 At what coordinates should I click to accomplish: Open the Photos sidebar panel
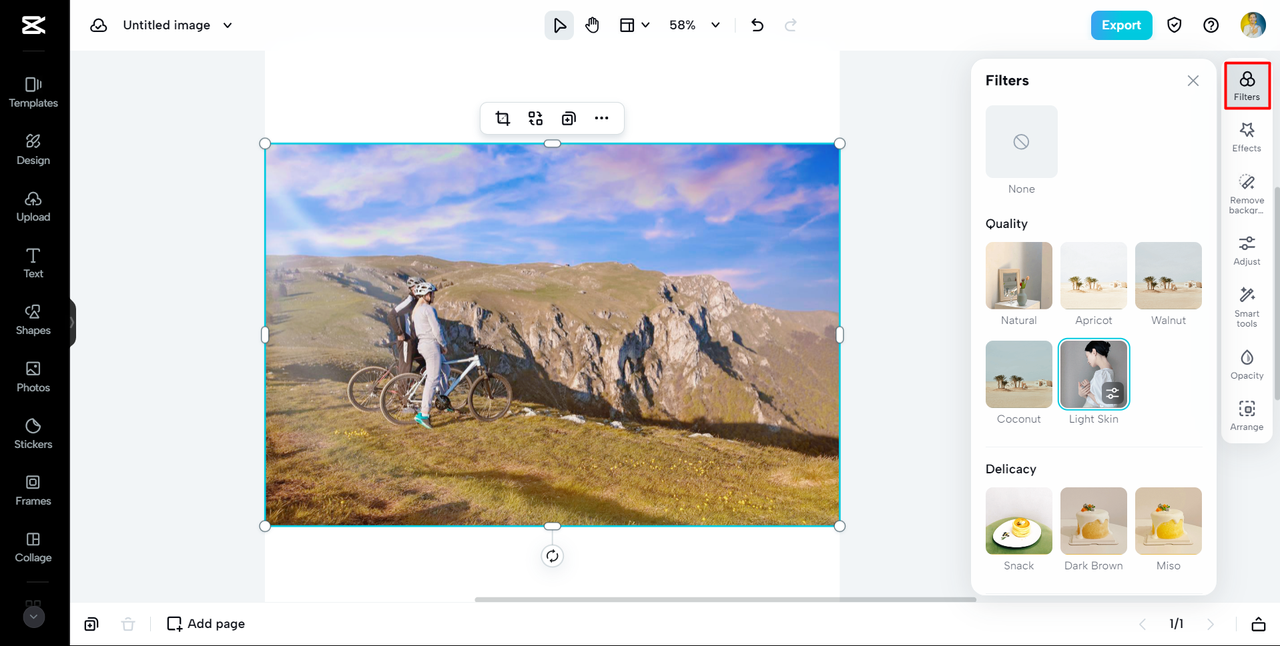(33, 377)
